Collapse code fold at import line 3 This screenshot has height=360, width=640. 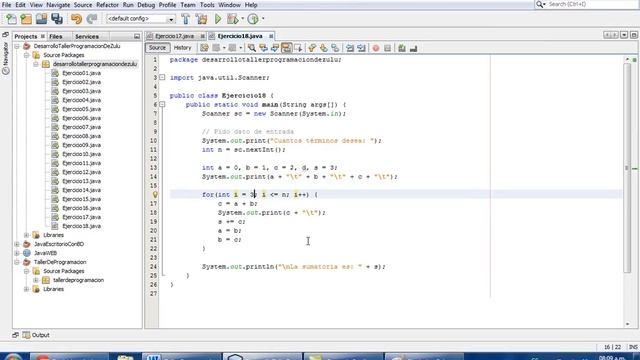[x=162, y=78]
